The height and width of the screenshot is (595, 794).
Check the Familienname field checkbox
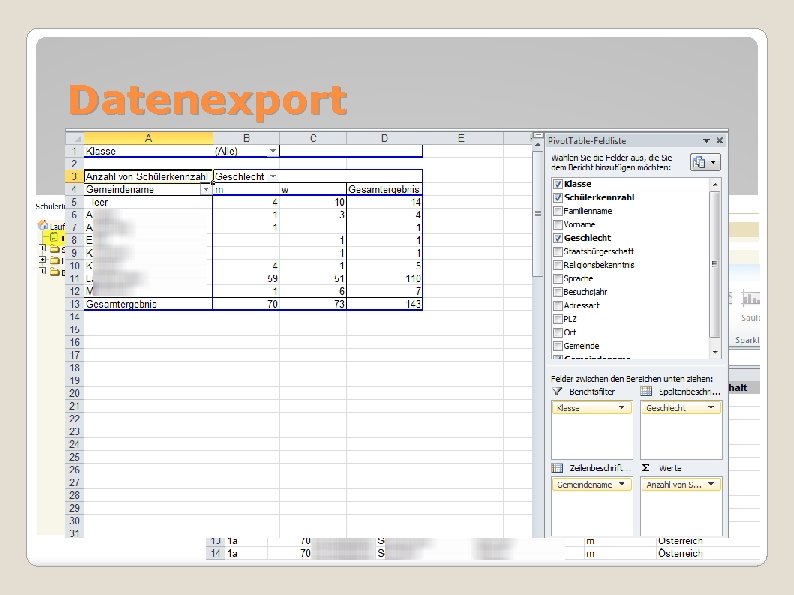tap(558, 211)
